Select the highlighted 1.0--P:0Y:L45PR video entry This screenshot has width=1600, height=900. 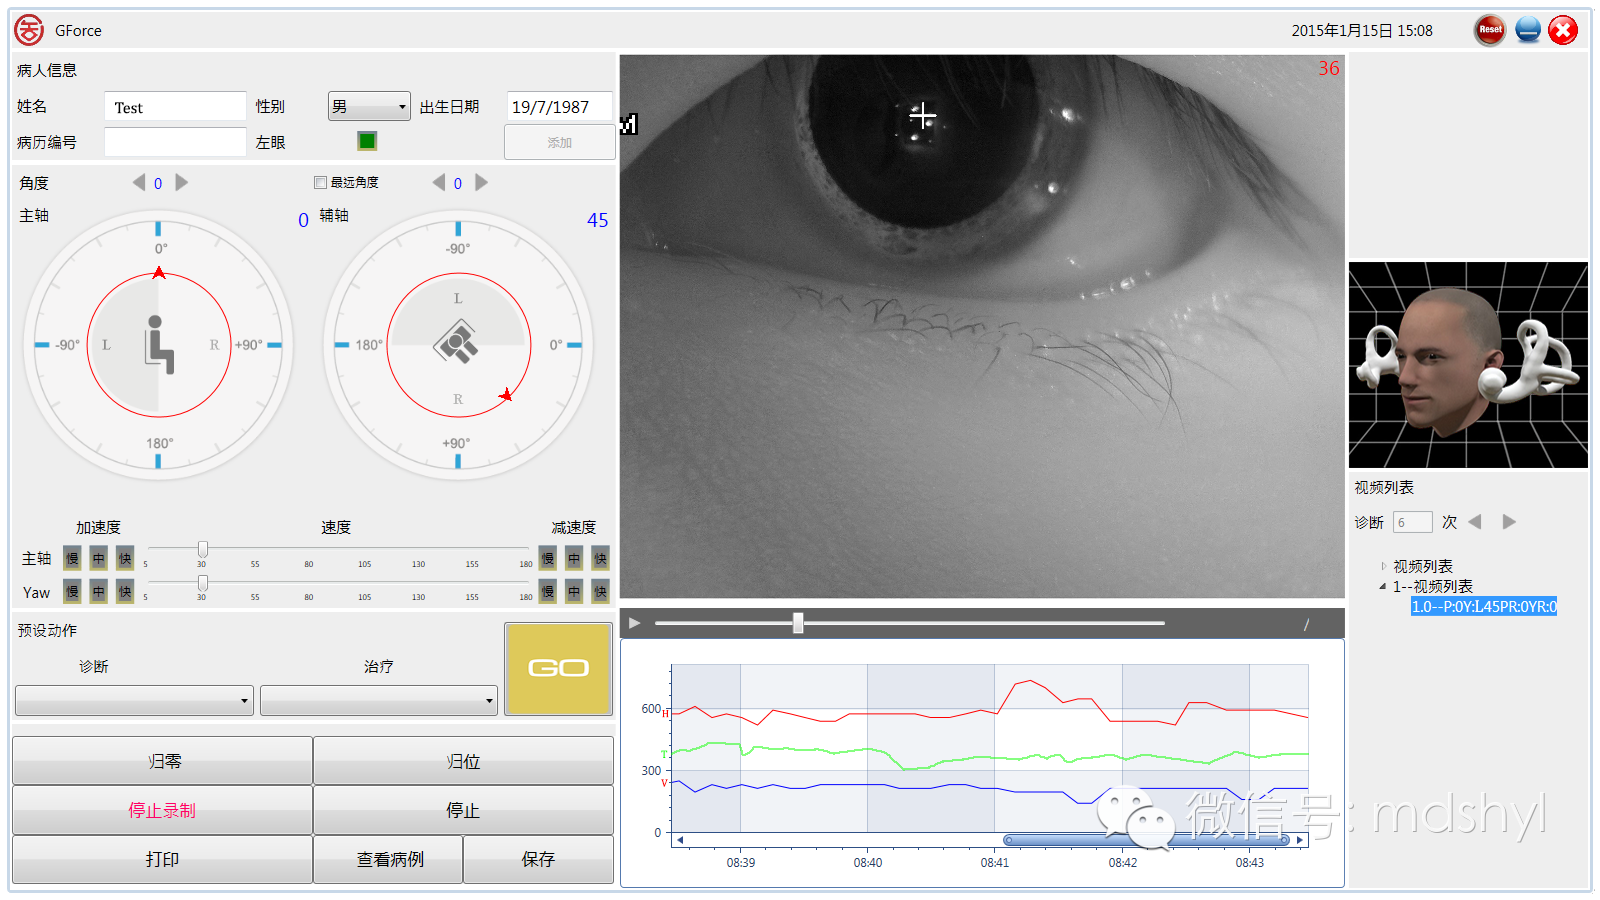(1483, 606)
